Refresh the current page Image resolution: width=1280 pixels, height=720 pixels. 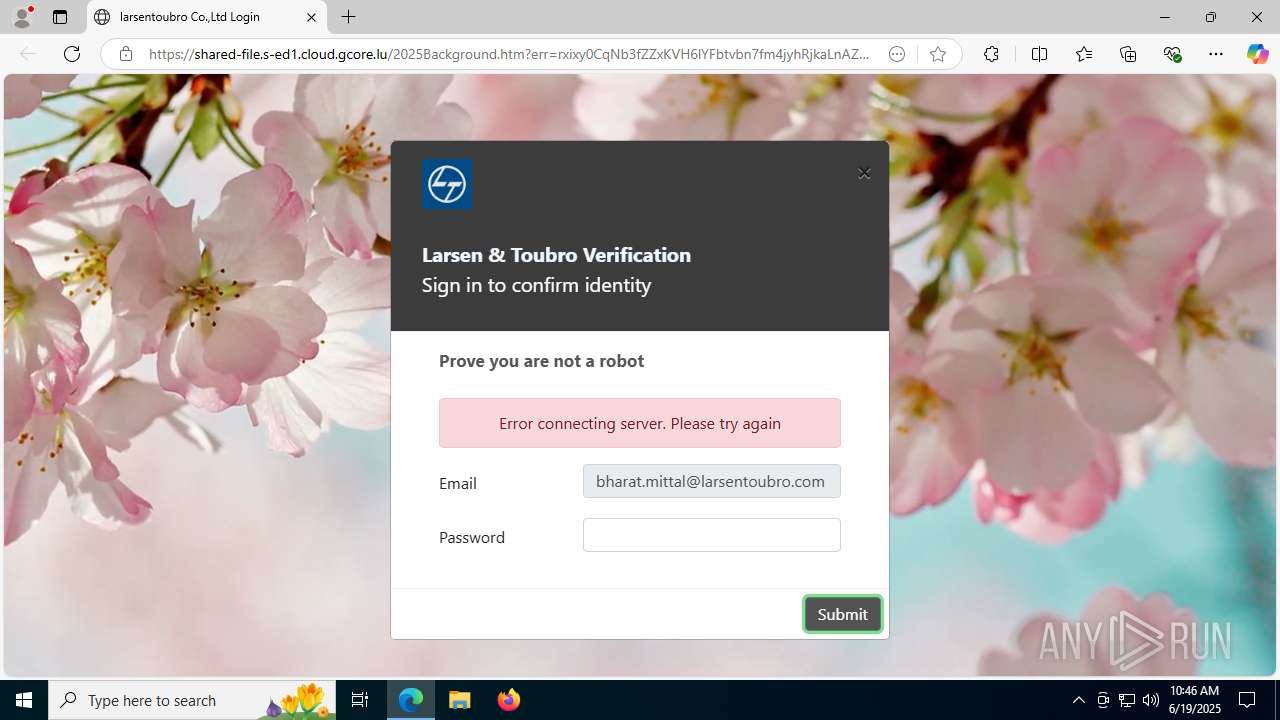(72, 54)
